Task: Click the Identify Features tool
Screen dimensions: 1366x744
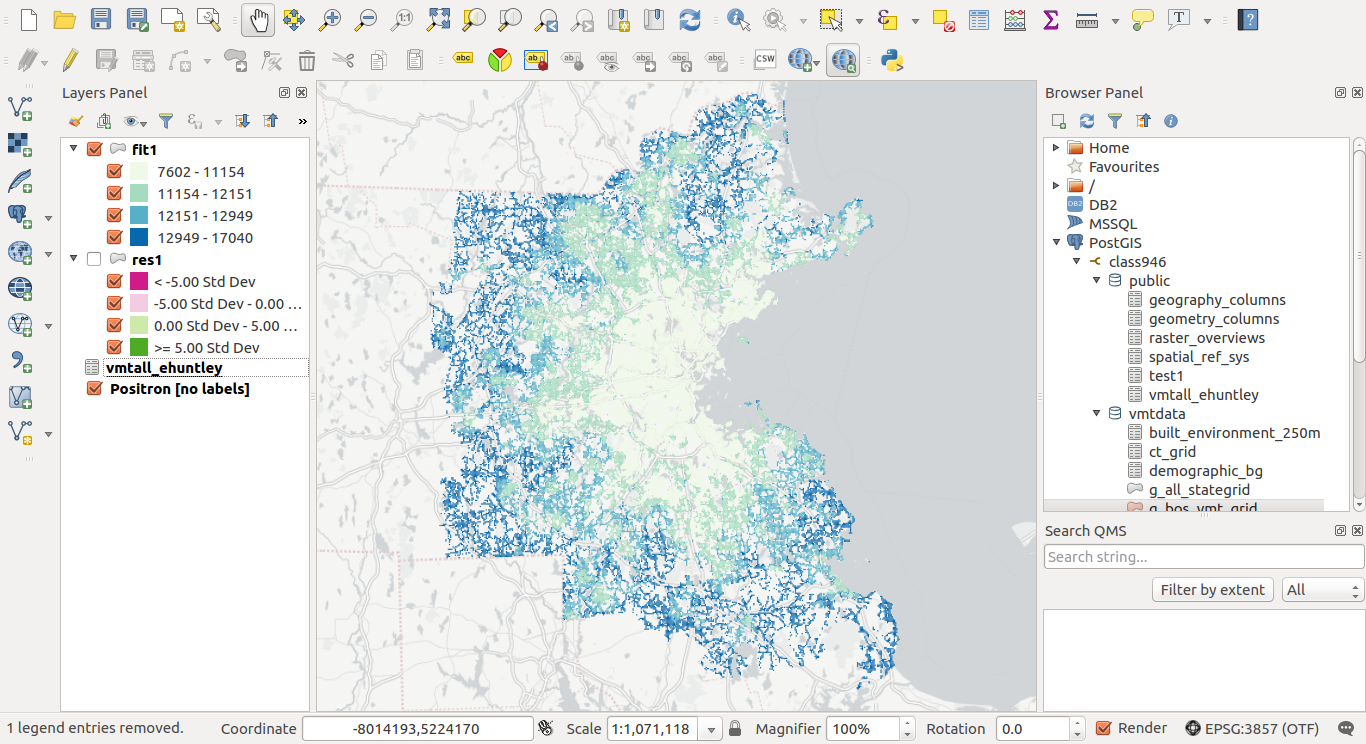Action: tap(738, 19)
